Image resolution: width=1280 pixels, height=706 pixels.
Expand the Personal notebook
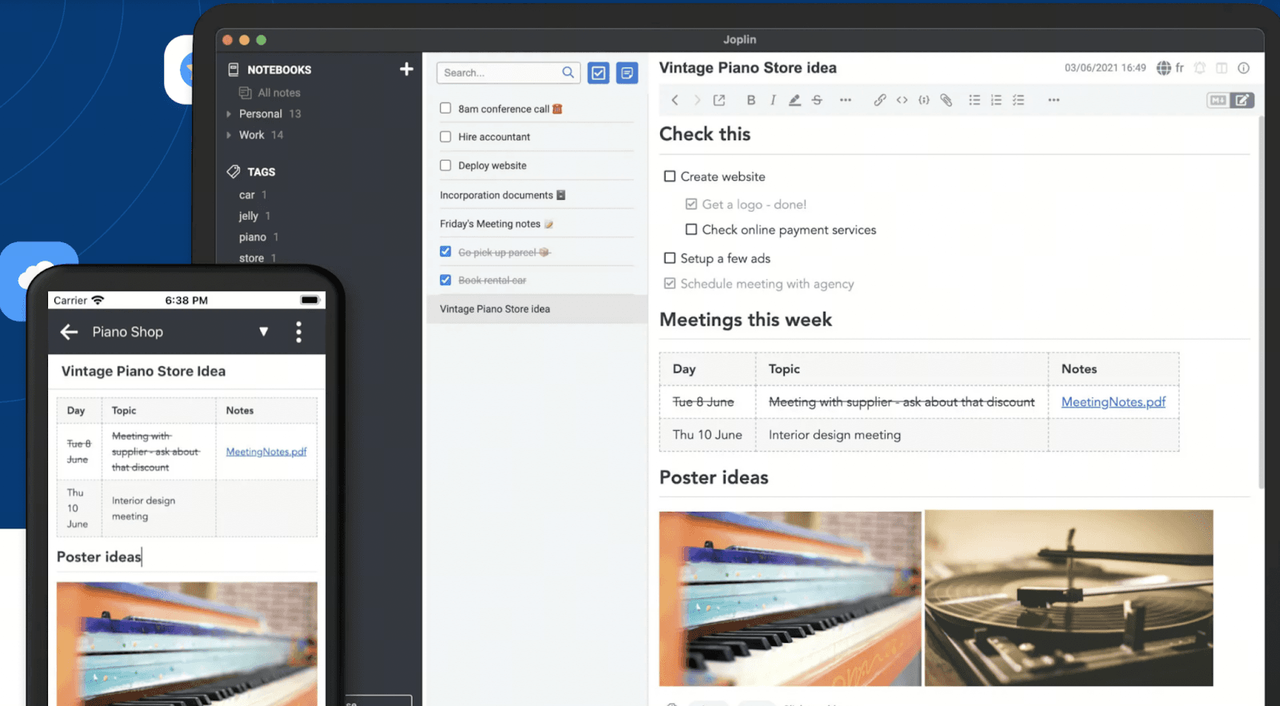click(x=229, y=114)
